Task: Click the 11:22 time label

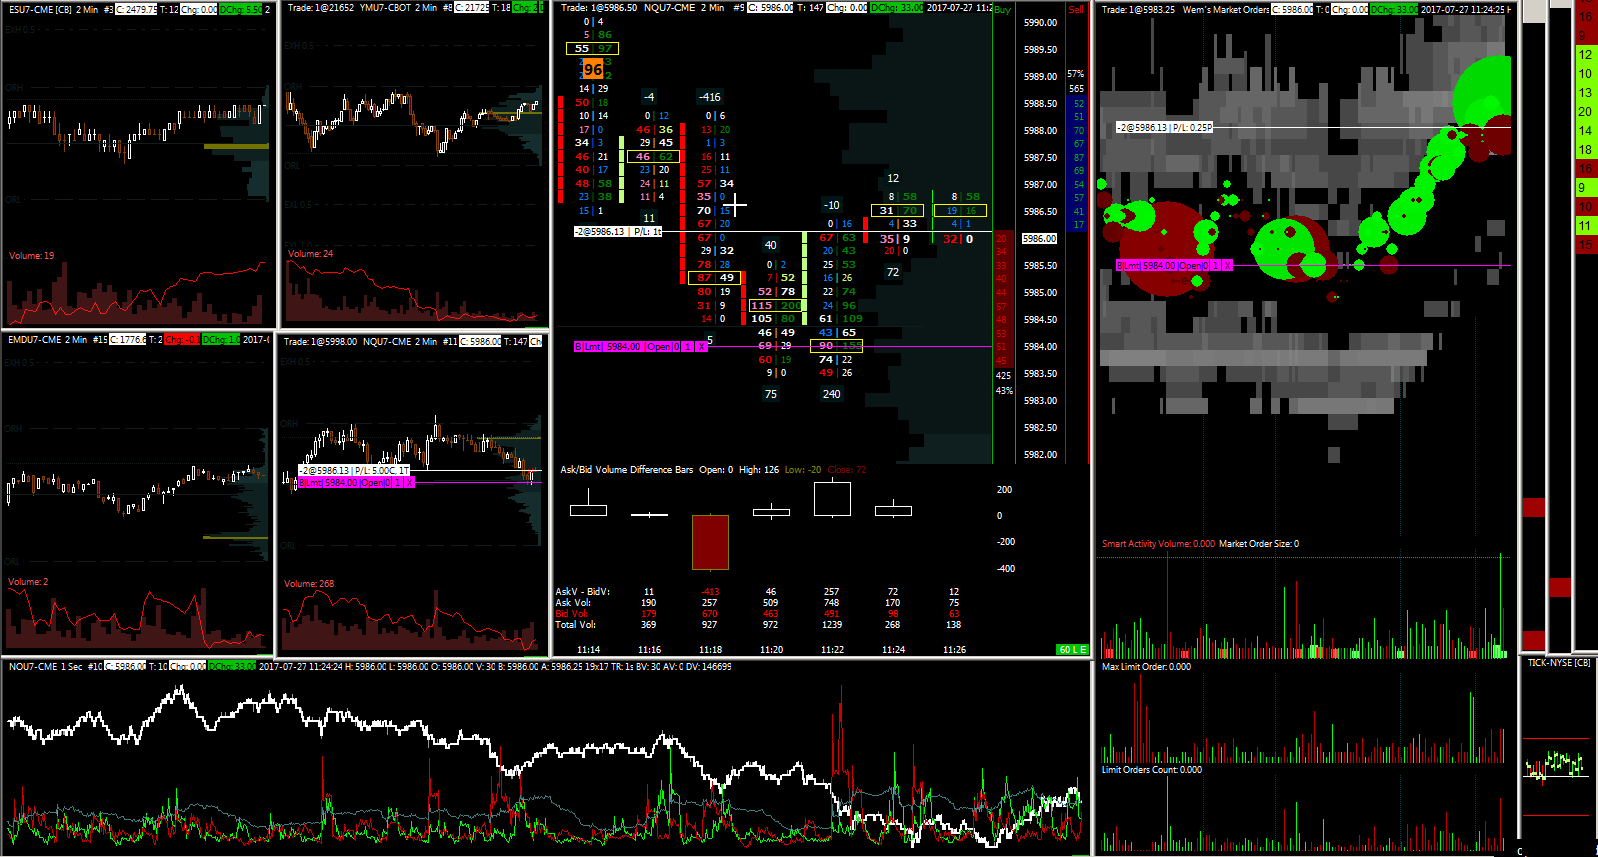Action: 832,650
